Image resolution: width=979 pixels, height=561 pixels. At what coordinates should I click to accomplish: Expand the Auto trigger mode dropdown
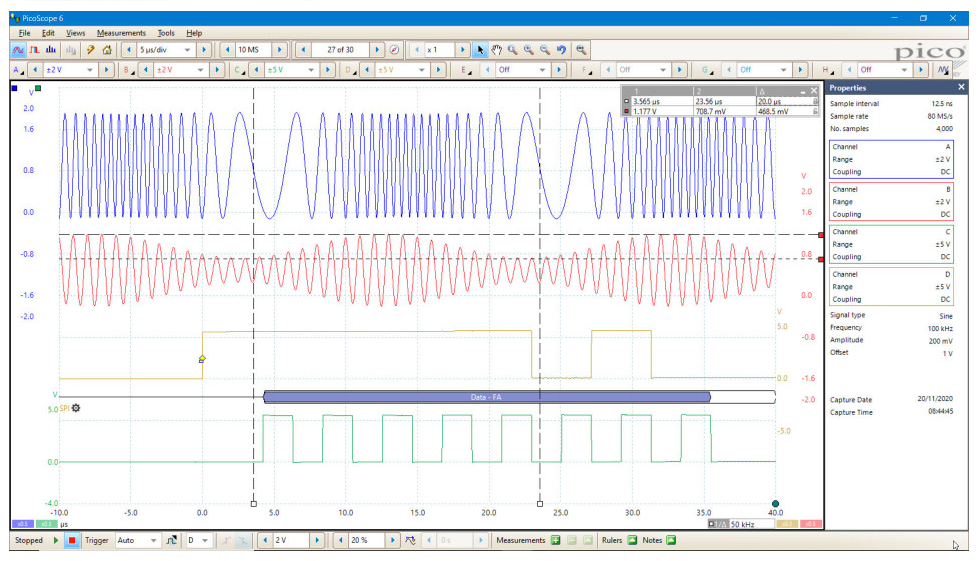click(137, 540)
